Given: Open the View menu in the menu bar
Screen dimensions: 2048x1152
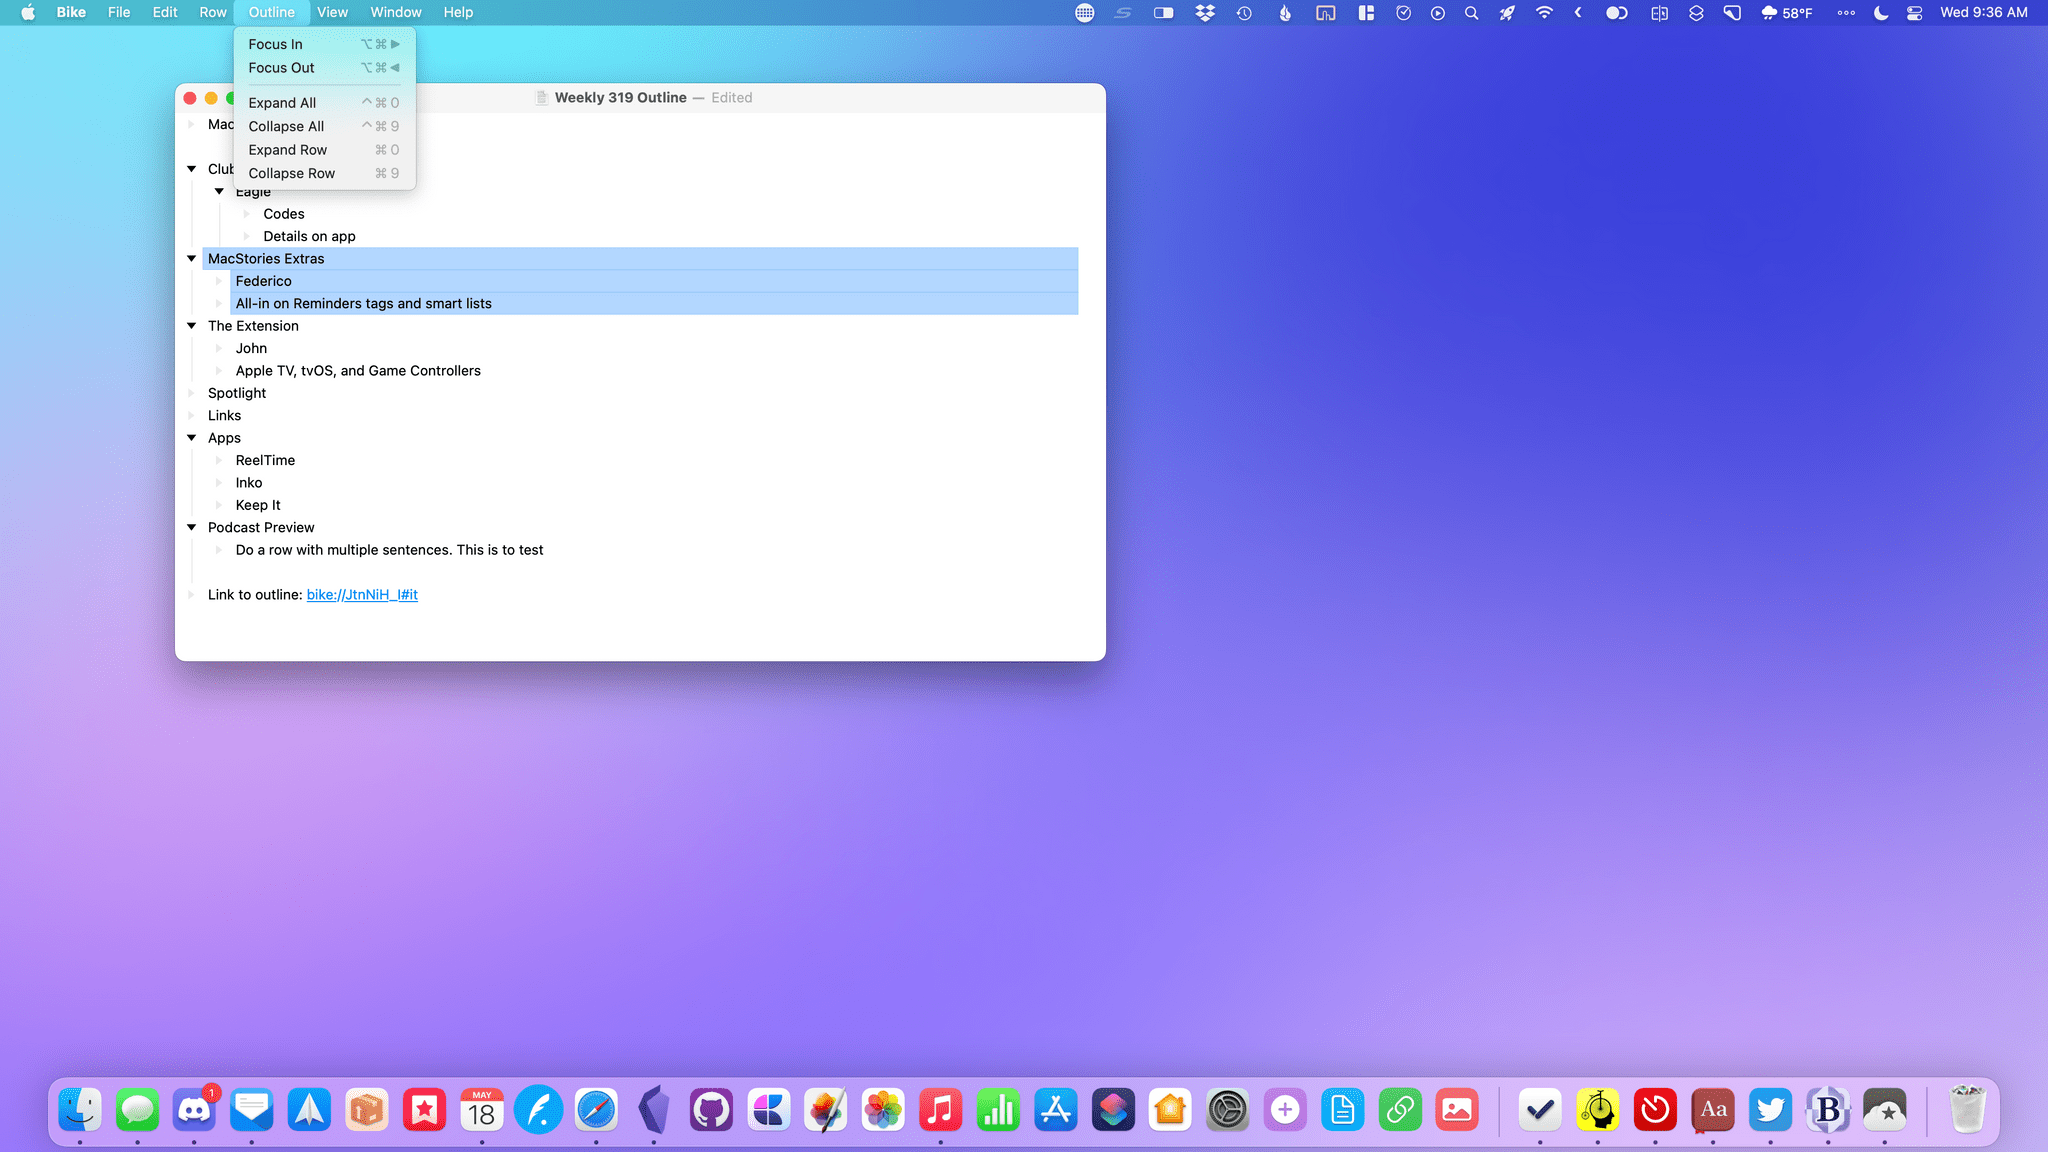Looking at the screenshot, I should point(332,13).
